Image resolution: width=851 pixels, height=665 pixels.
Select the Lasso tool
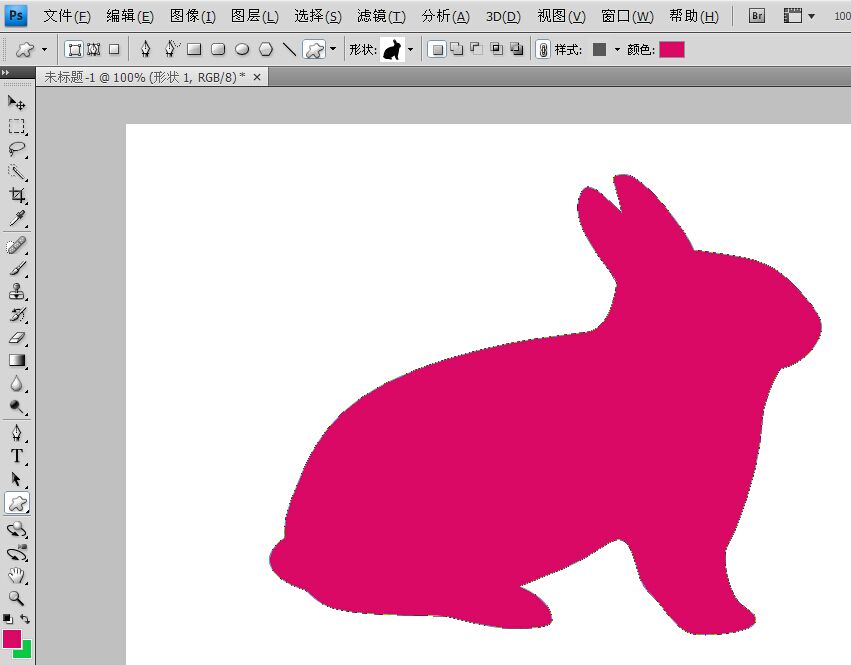(17, 150)
